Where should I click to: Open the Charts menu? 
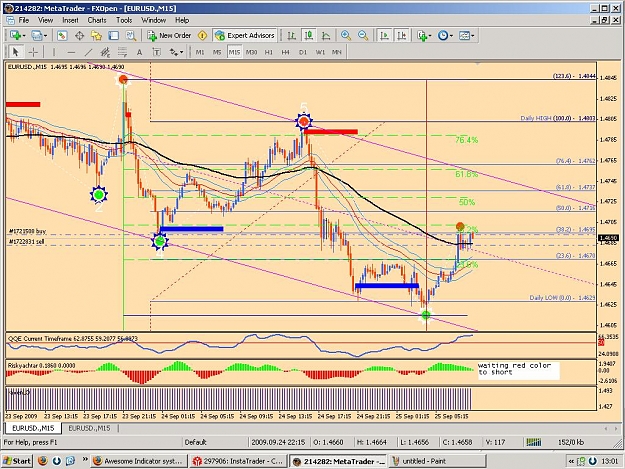(96, 20)
